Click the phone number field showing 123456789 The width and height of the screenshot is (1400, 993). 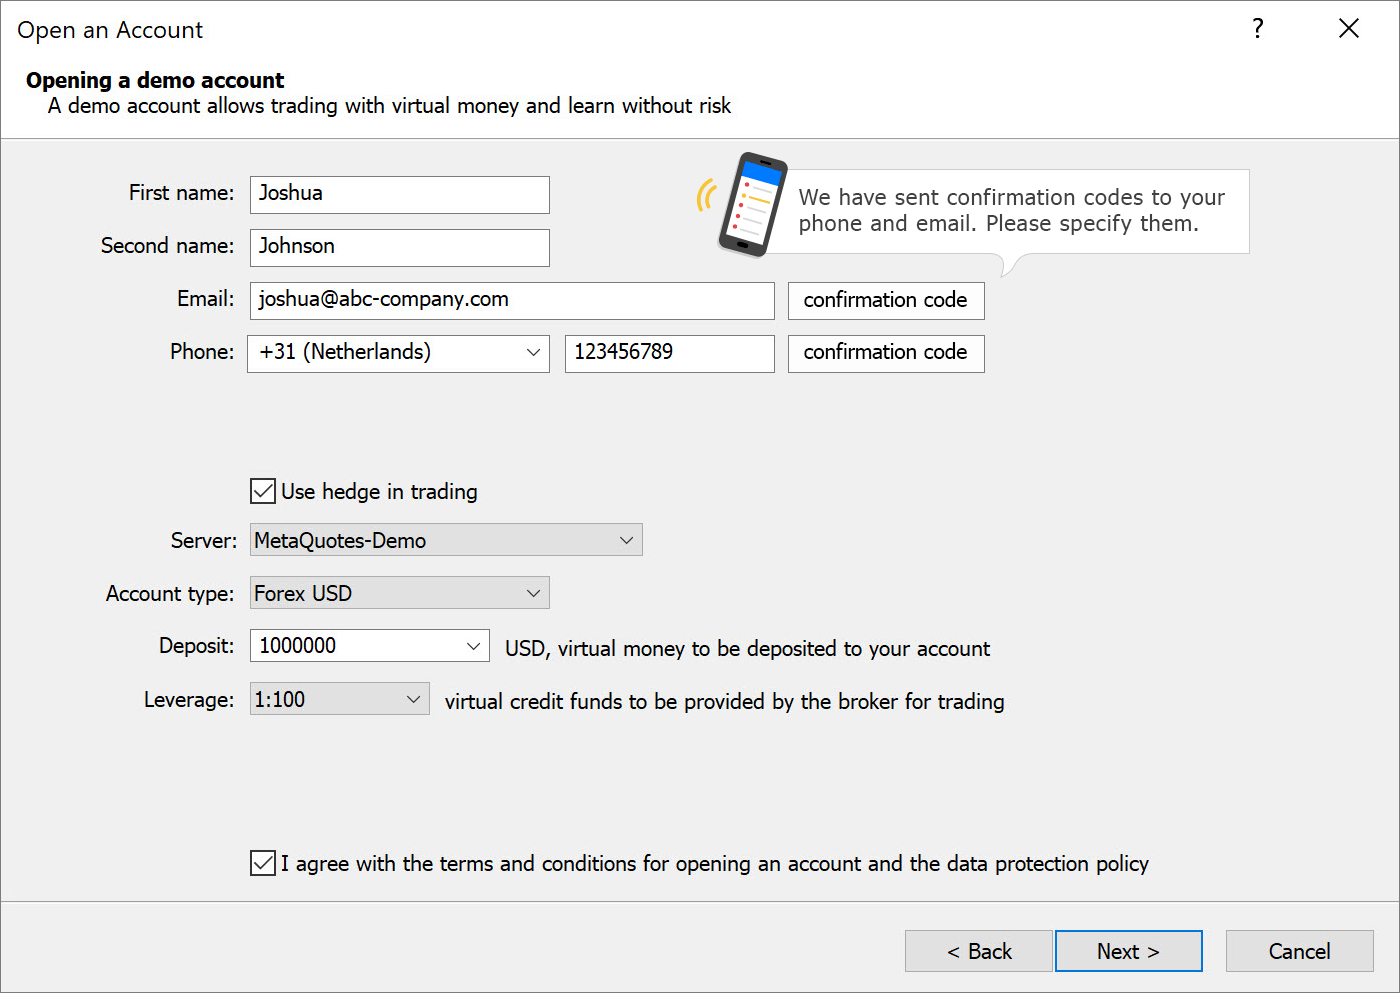668,353
